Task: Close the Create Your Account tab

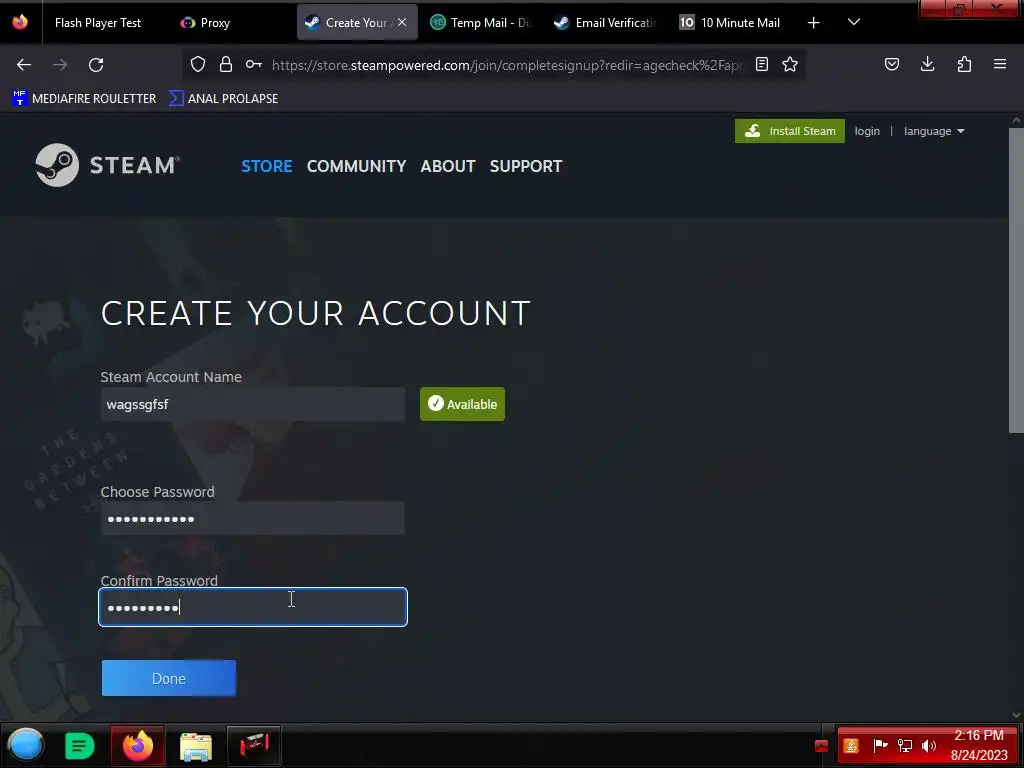Action: coord(402,22)
